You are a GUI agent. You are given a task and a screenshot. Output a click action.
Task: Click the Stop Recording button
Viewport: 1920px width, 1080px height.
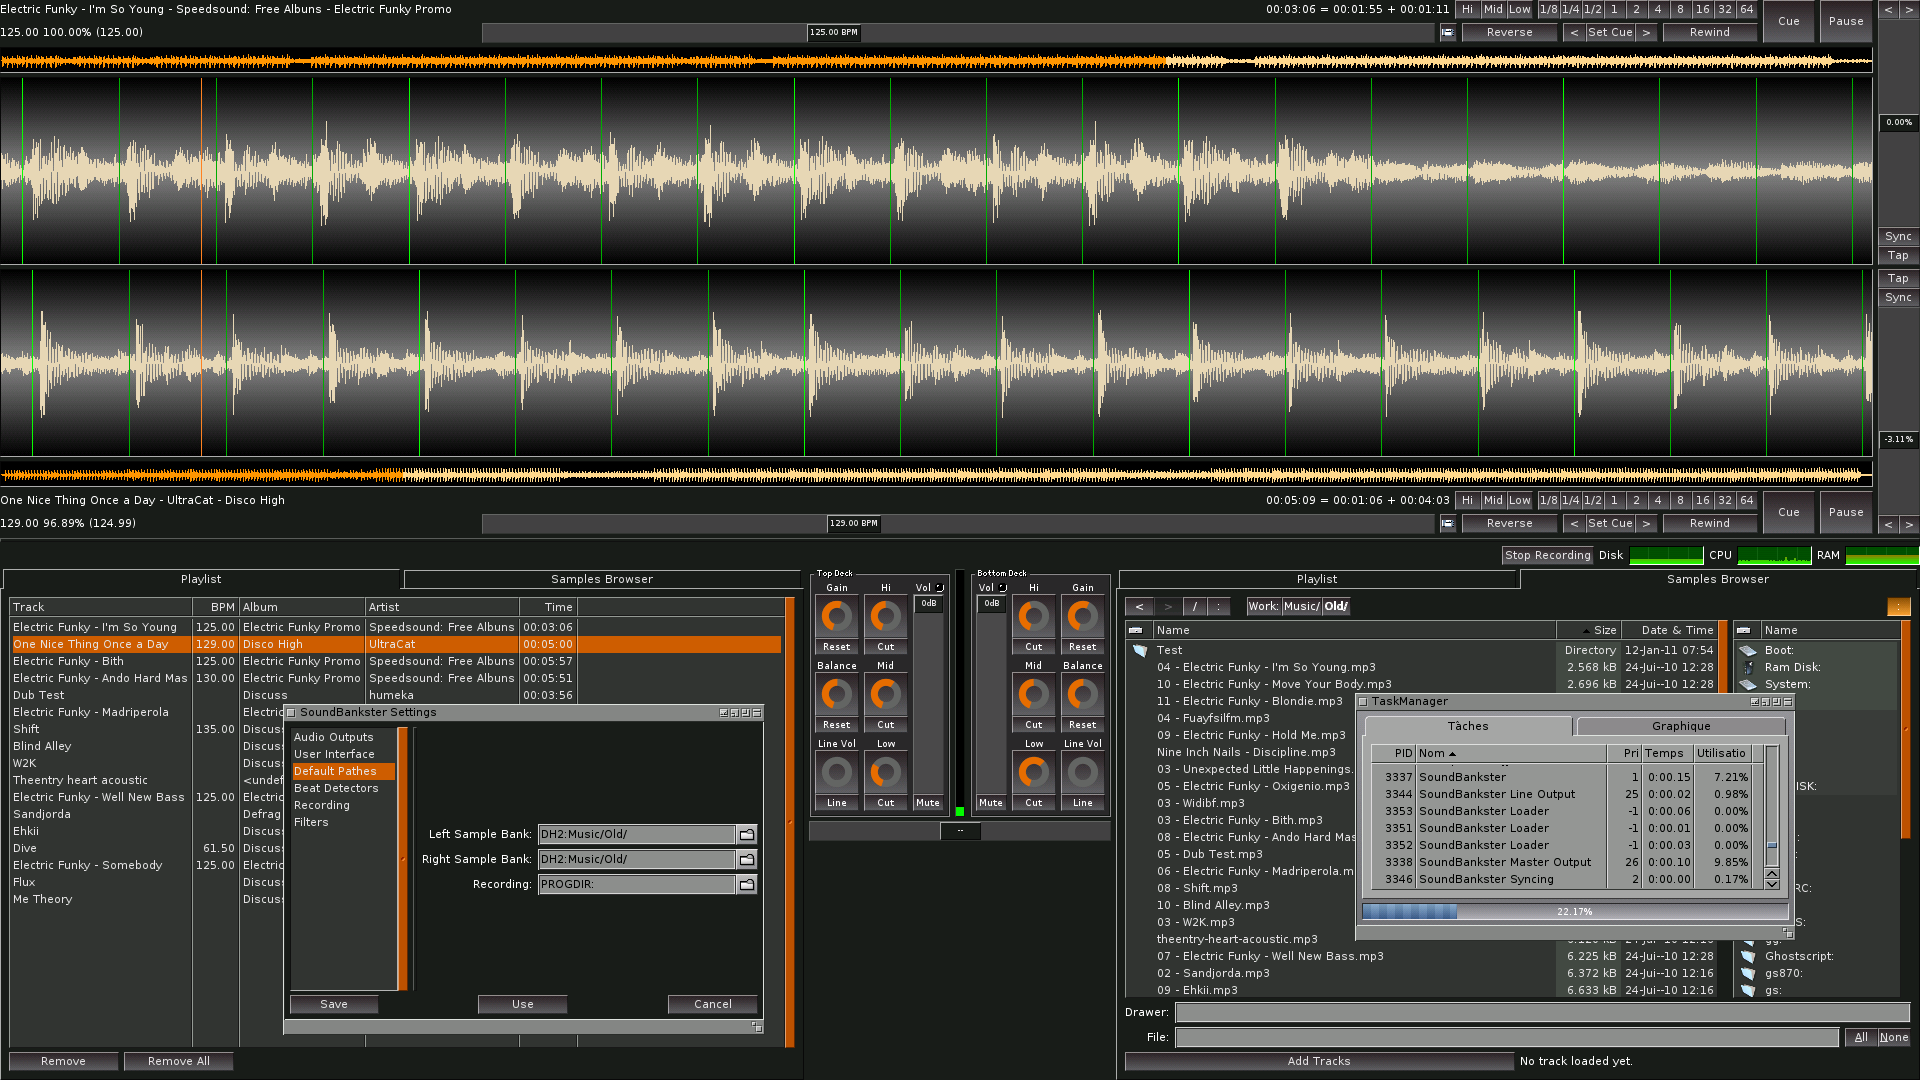[1547, 555]
